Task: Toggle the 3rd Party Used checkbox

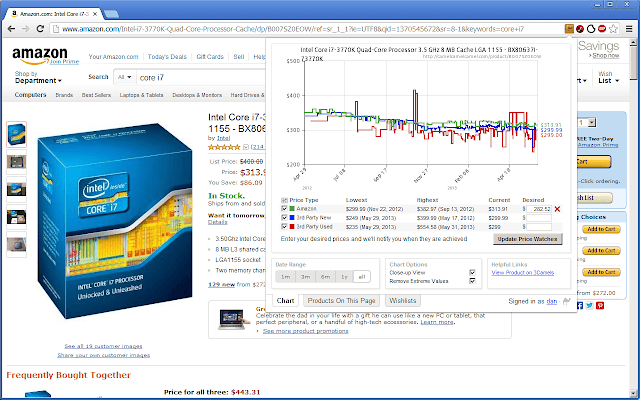Action: pyautogui.click(x=284, y=227)
